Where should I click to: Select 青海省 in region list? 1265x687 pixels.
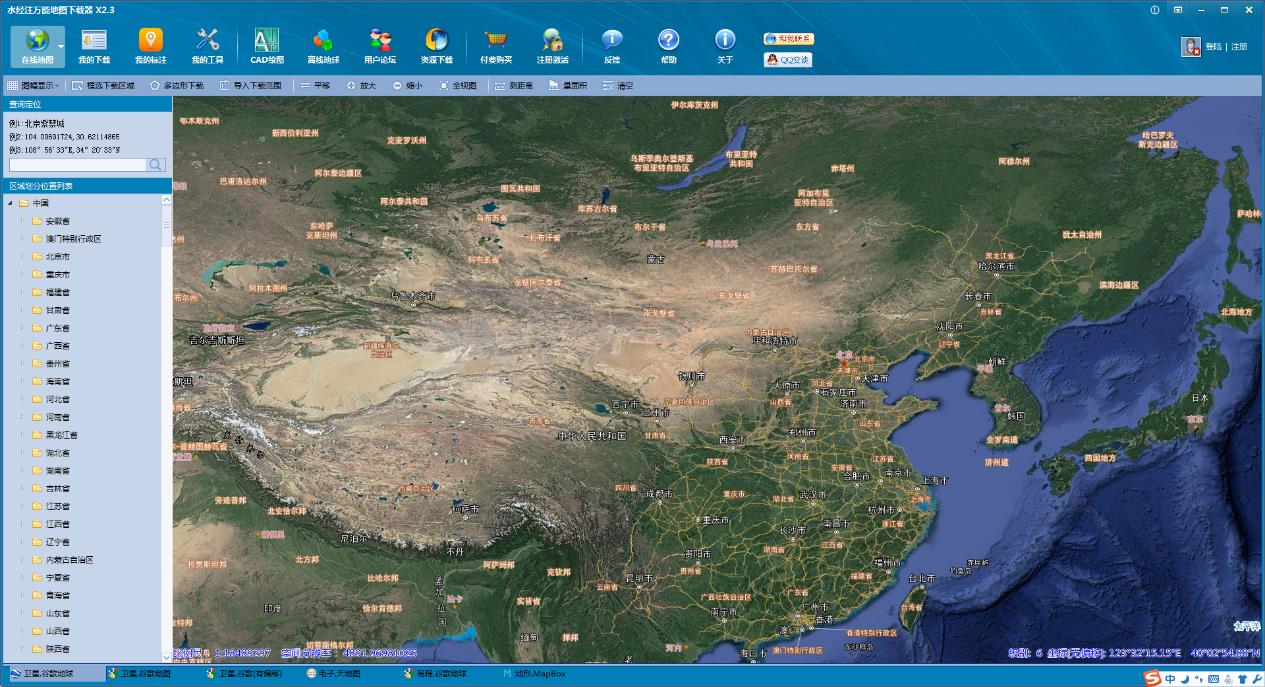click(x=57, y=595)
